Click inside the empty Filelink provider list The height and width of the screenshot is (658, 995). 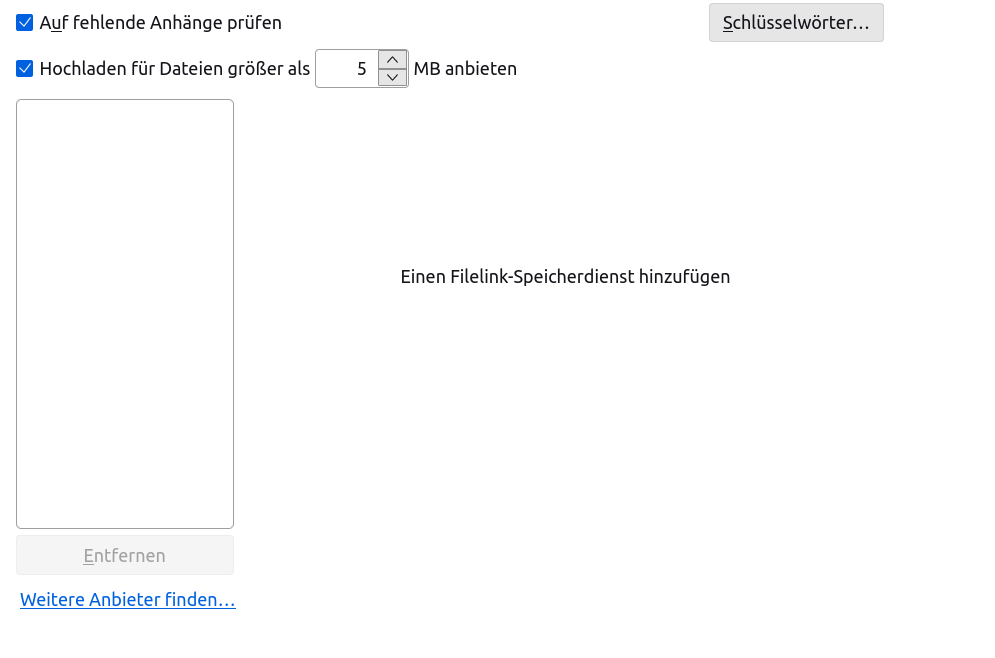(x=125, y=313)
